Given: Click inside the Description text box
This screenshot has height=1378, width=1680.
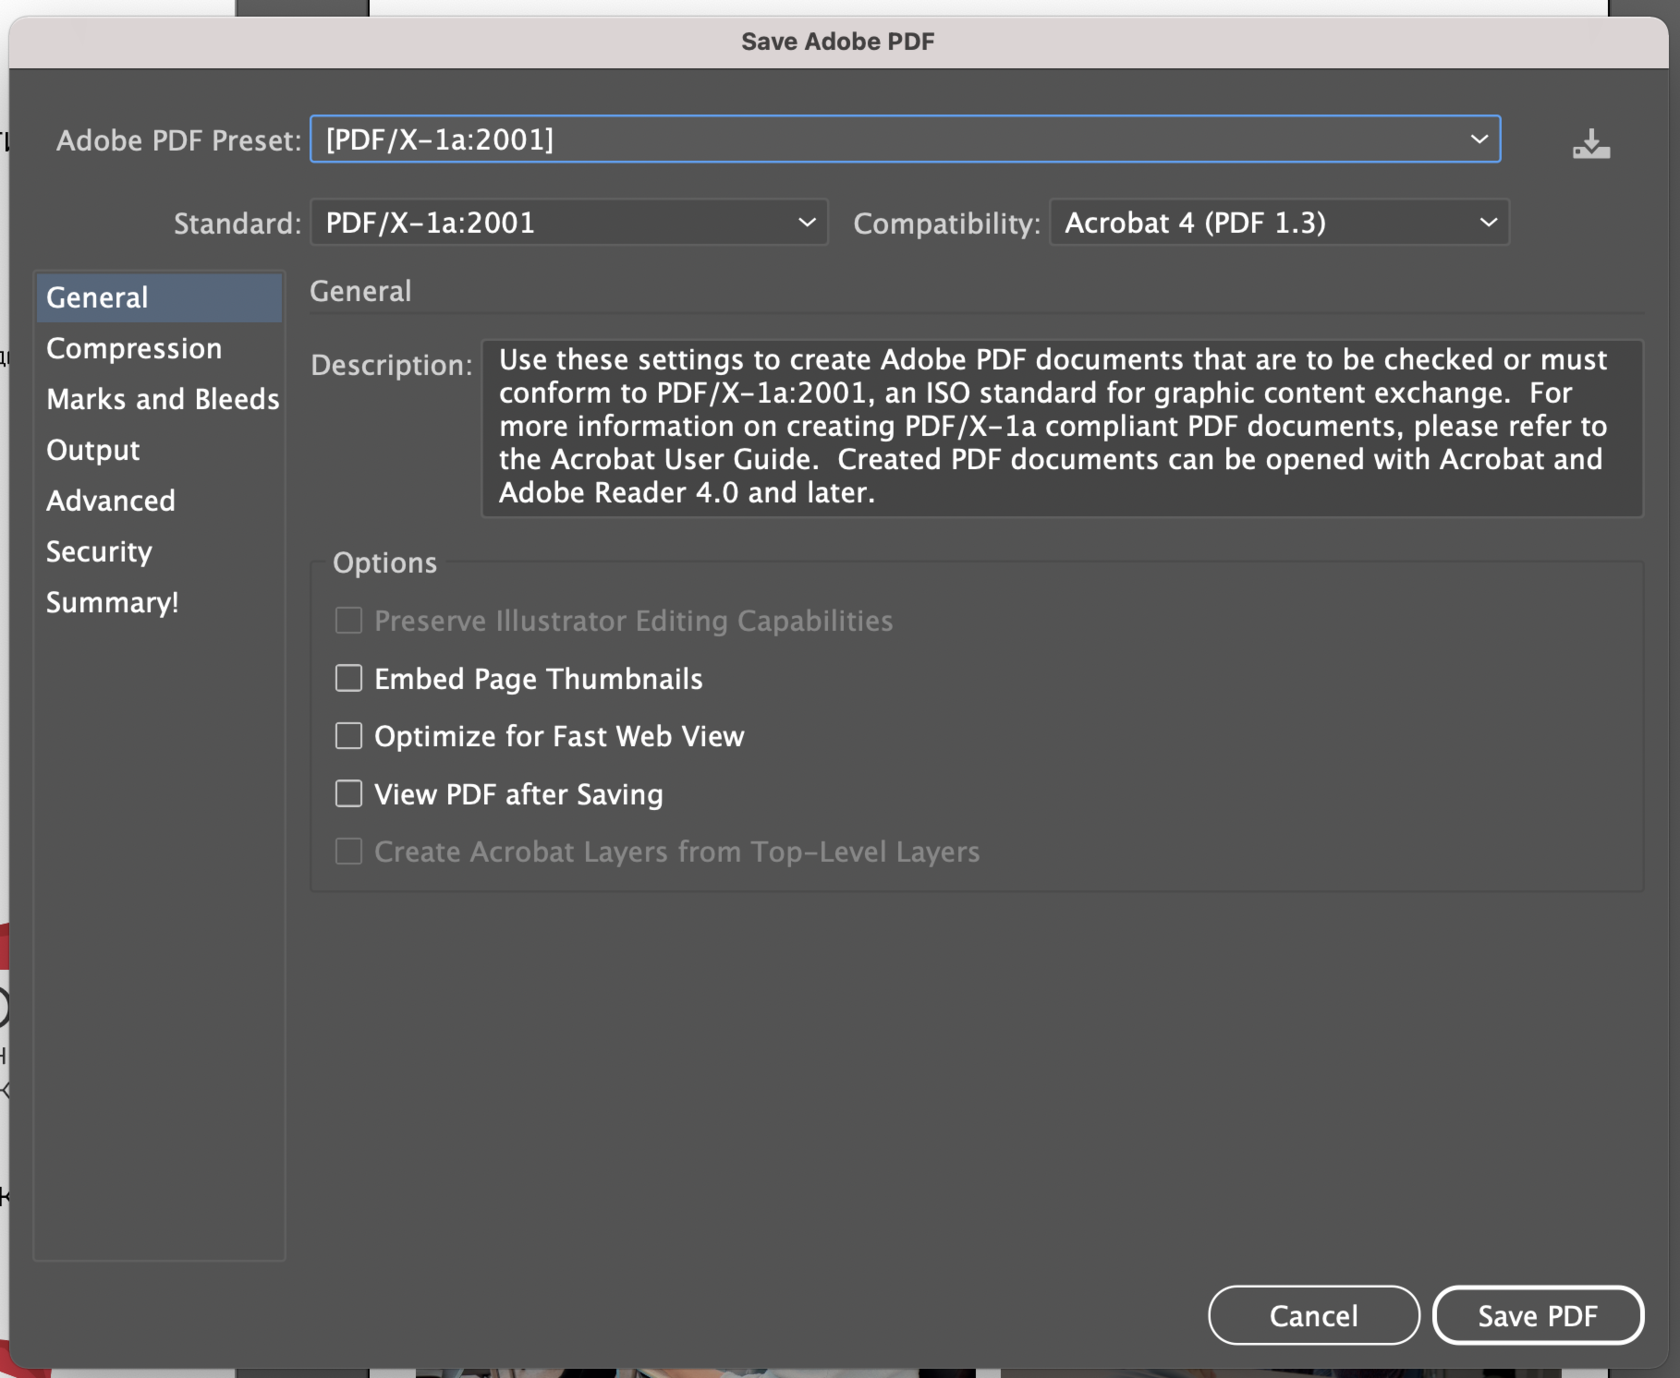Looking at the screenshot, I should 1060,428.
